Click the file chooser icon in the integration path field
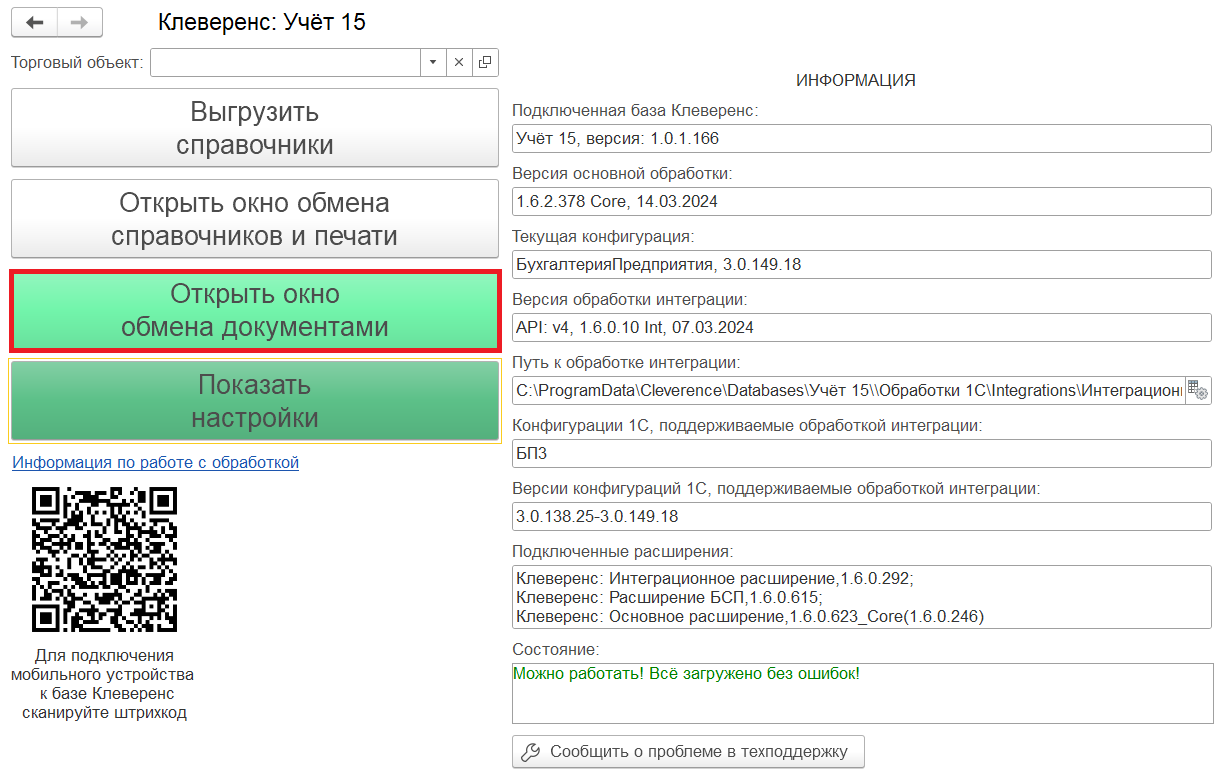 click(x=1198, y=389)
